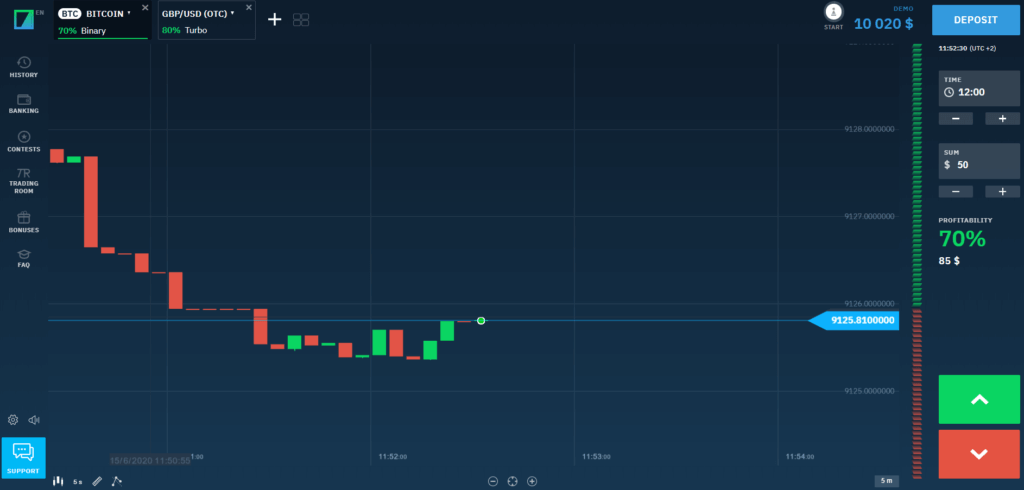Open the 5s candle interval selector
Image resolution: width=1024 pixels, height=490 pixels.
(78, 481)
